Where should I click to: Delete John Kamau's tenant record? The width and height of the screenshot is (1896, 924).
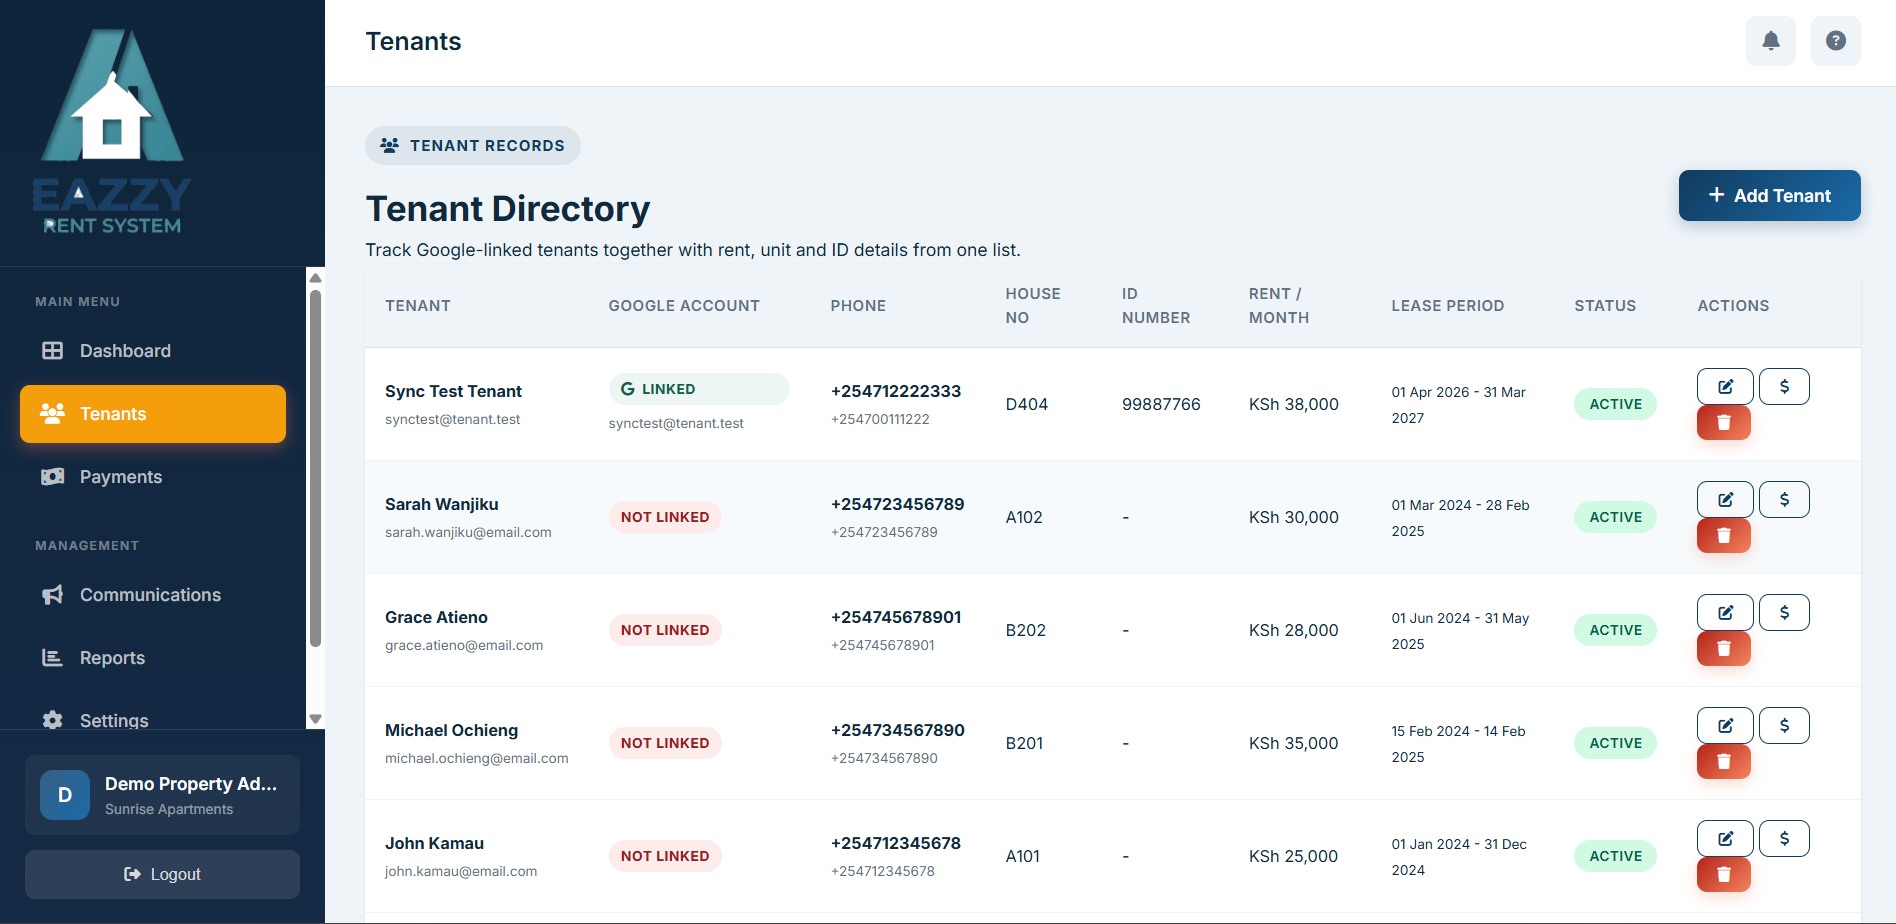[1724, 875]
